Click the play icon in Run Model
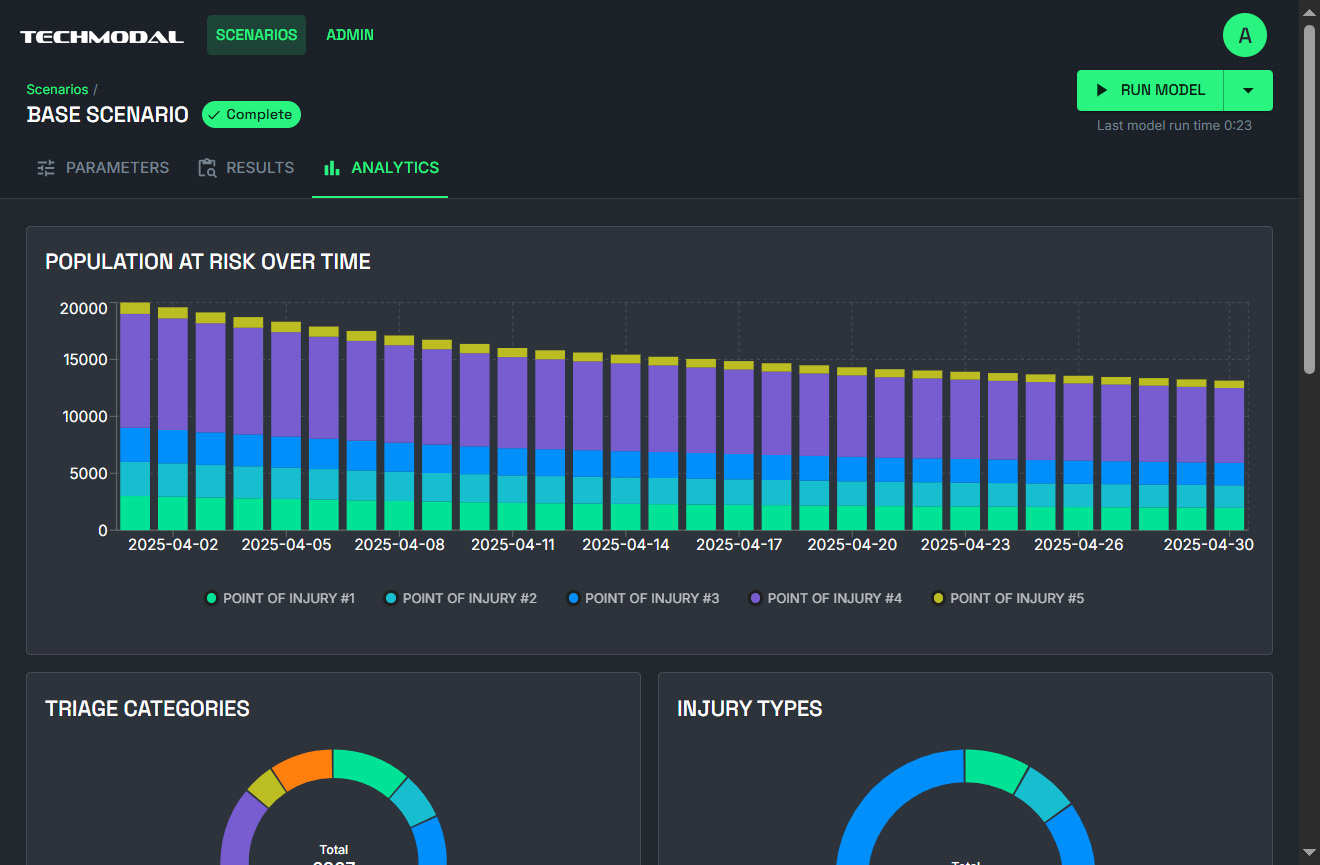Screen dimensions: 1320x865 click(x=1102, y=90)
